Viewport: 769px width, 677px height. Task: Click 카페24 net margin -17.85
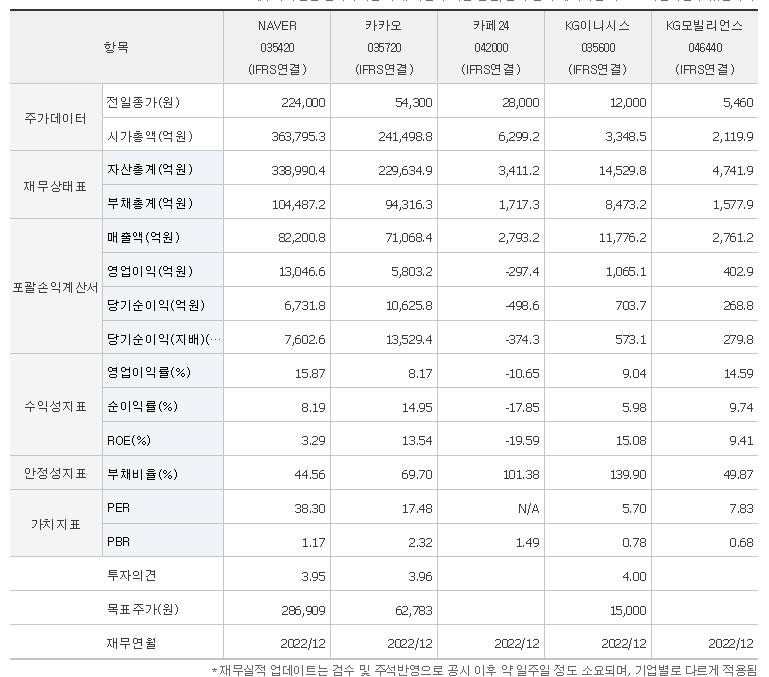coord(522,407)
